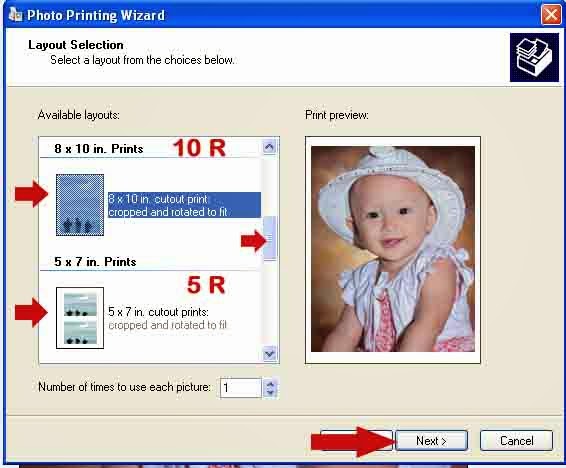Click the printer wizard icon in the header
Image resolution: width=566 pixels, height=468 pixels.
534,57
